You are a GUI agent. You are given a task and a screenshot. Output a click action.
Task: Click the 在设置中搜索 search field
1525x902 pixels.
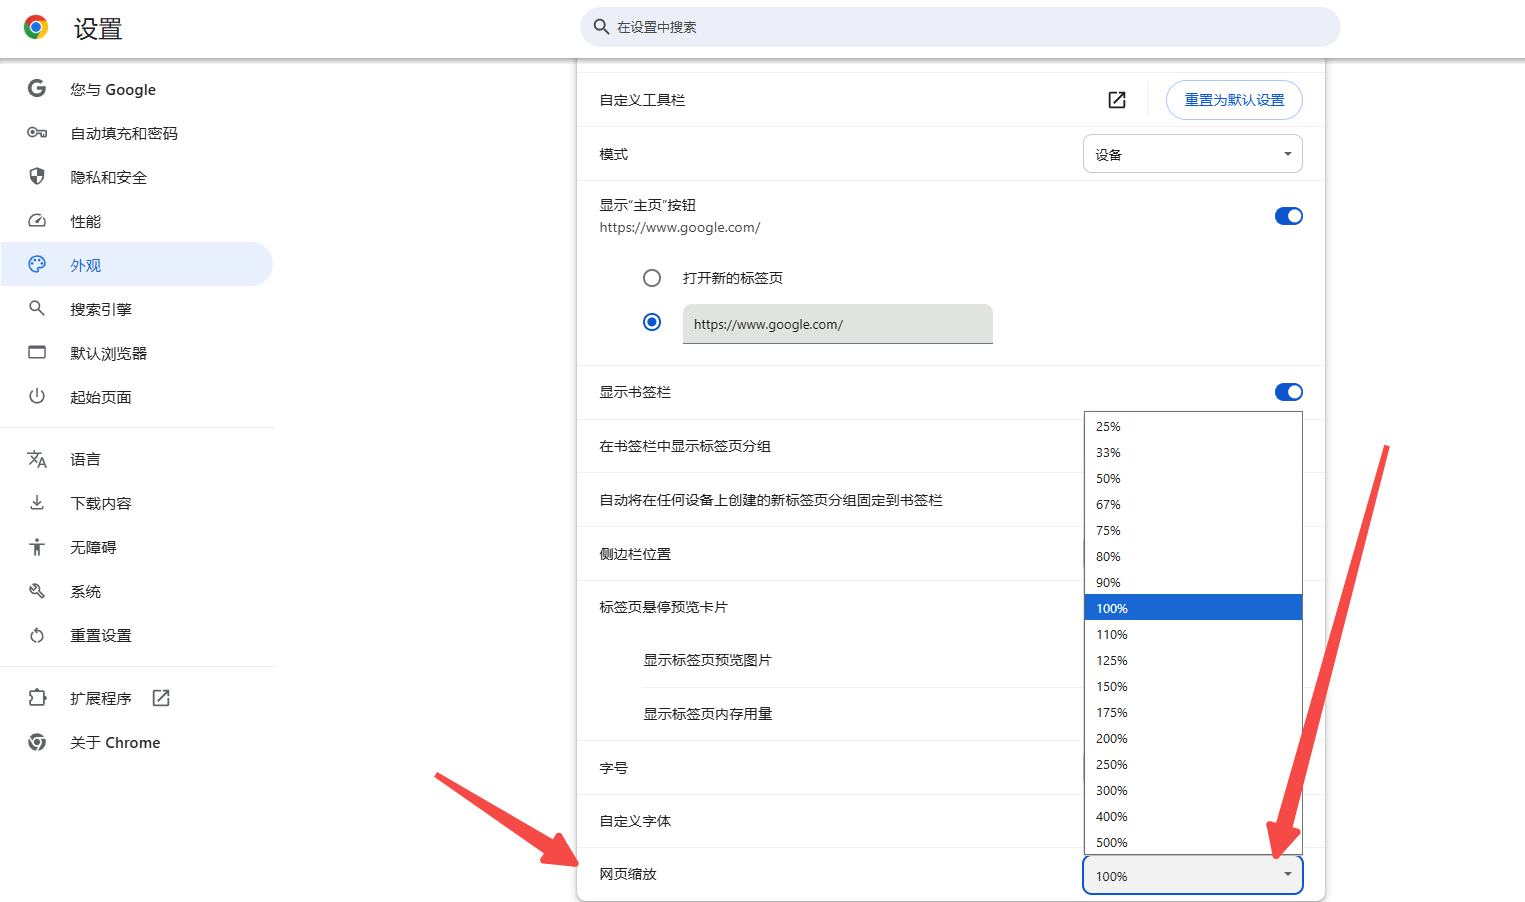pos(960,27)
